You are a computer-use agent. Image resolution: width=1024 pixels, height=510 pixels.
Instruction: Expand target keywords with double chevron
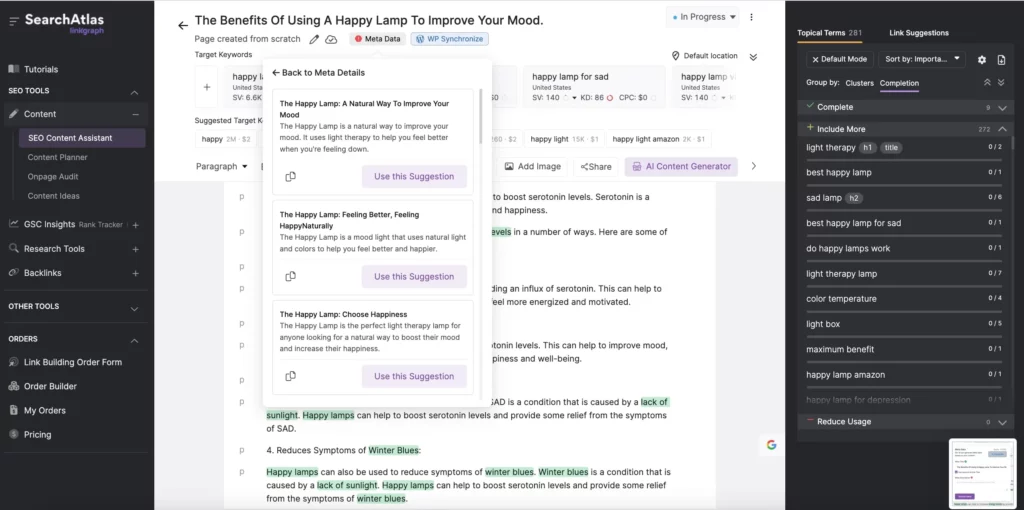coord(753,57)
